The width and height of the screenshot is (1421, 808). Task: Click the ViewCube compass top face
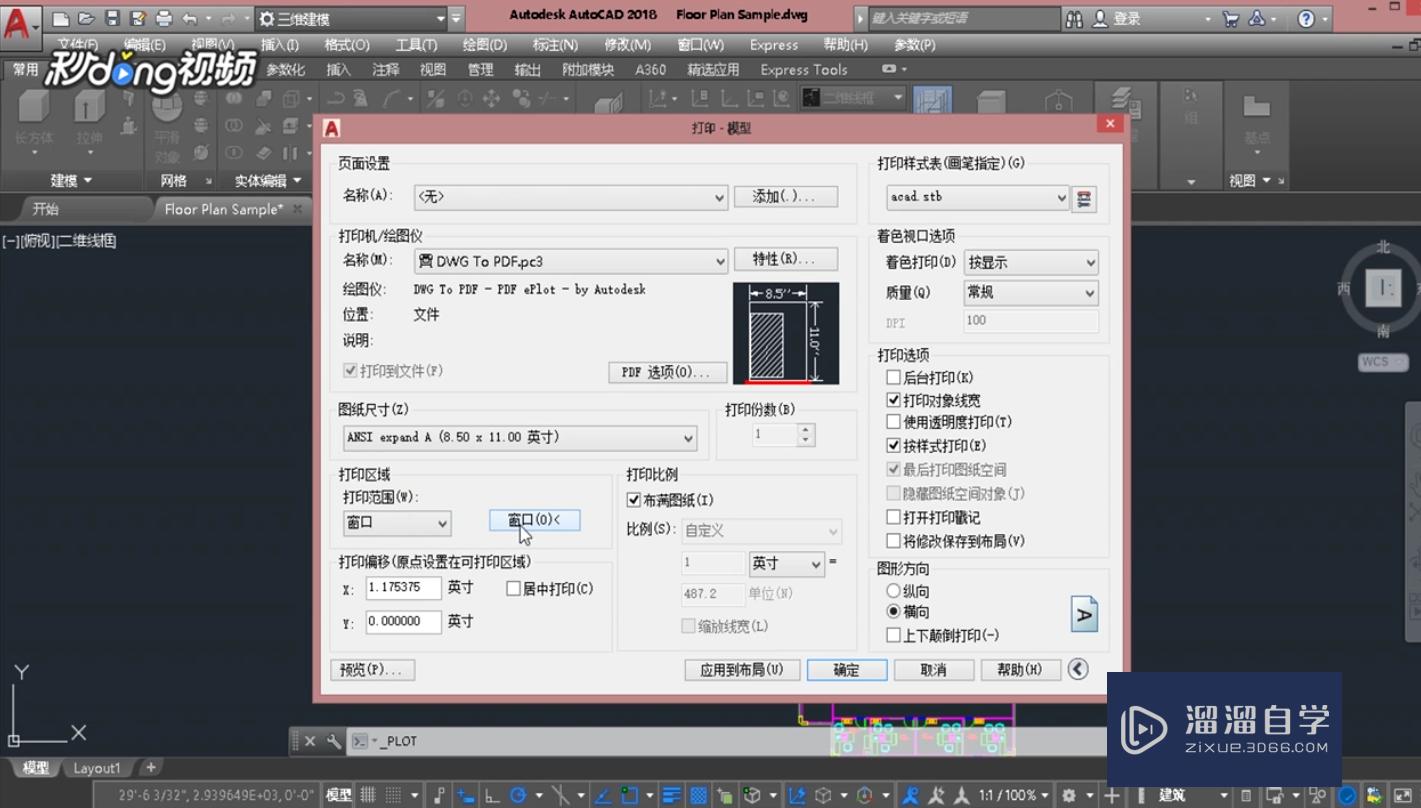(1384, 288)
